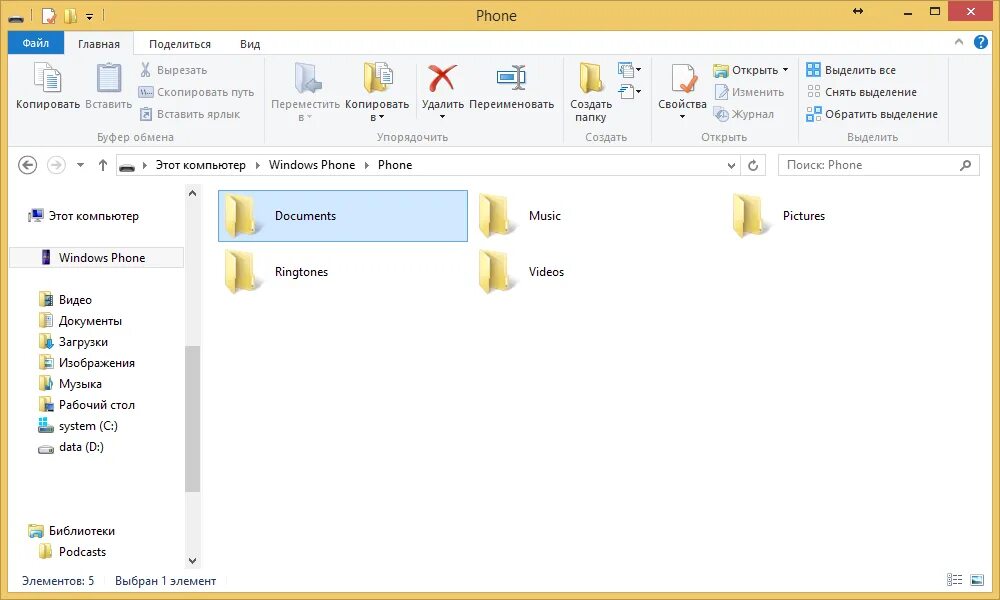This screenshot has width=1000, height=600.
Task: Select the Videos folder
Action: [x=522, y=272]
